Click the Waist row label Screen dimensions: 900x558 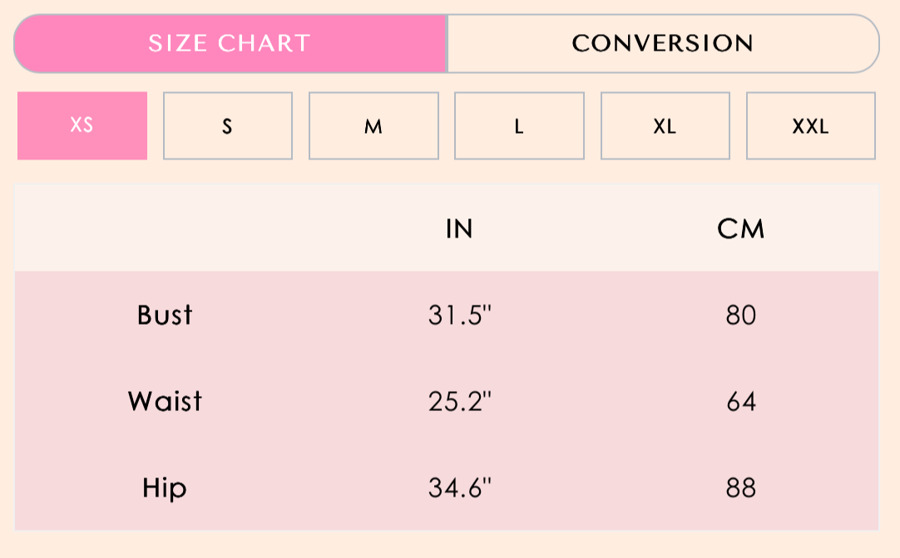point(165,402)
